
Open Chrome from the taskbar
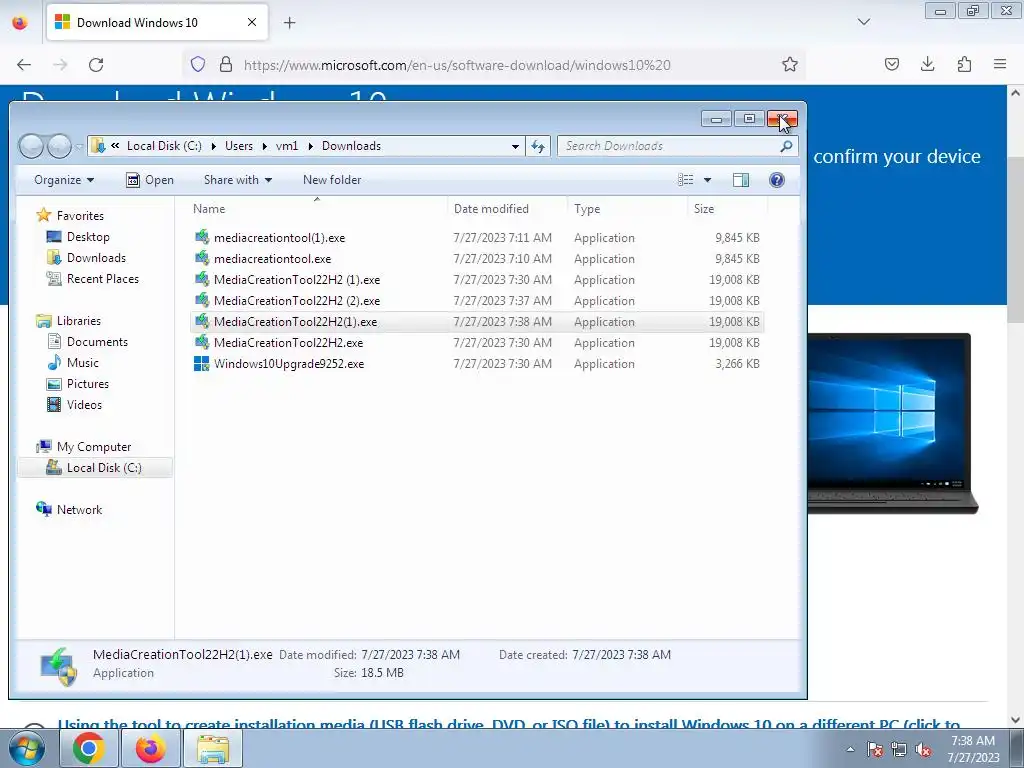[x=88, y=748]
